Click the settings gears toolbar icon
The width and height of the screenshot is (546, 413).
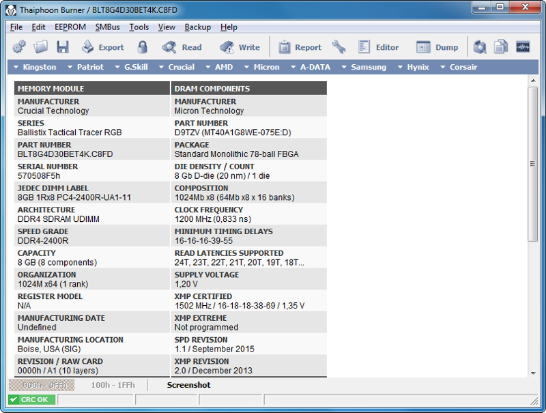(x=19, y=47)
